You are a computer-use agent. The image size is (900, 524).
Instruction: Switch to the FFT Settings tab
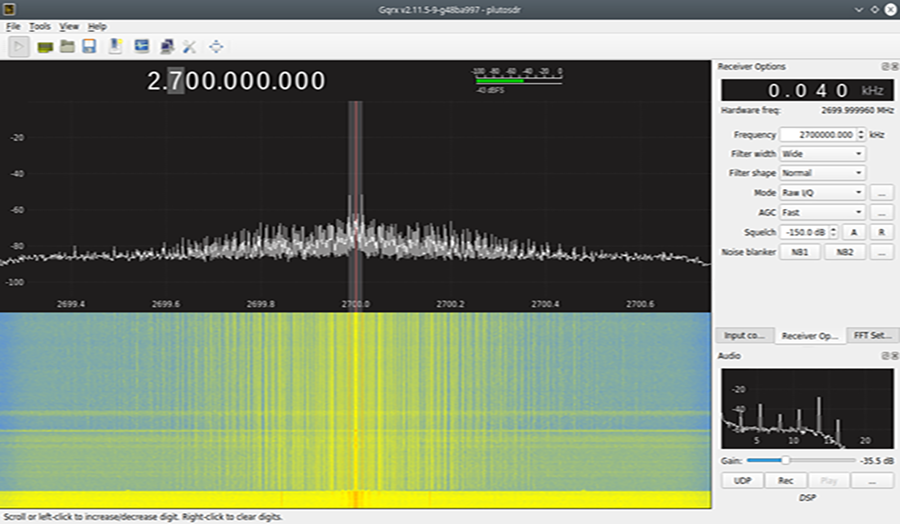click(872, 336)
